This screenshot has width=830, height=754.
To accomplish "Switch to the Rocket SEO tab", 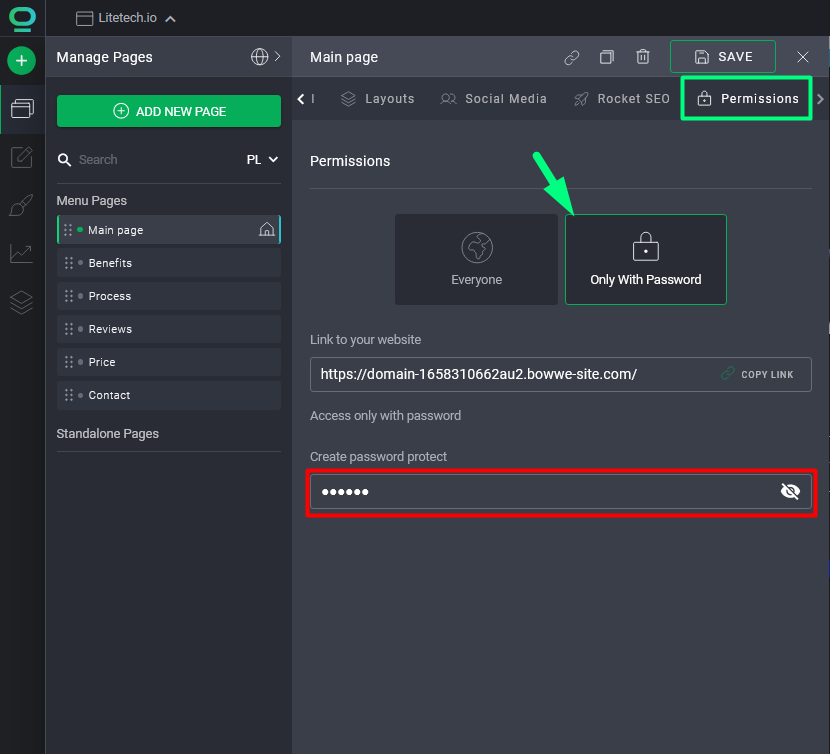I will [x=622, y=99].
